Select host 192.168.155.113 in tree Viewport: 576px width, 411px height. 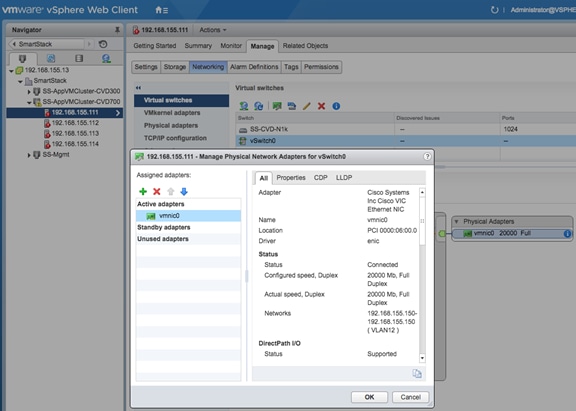(75, 133)
